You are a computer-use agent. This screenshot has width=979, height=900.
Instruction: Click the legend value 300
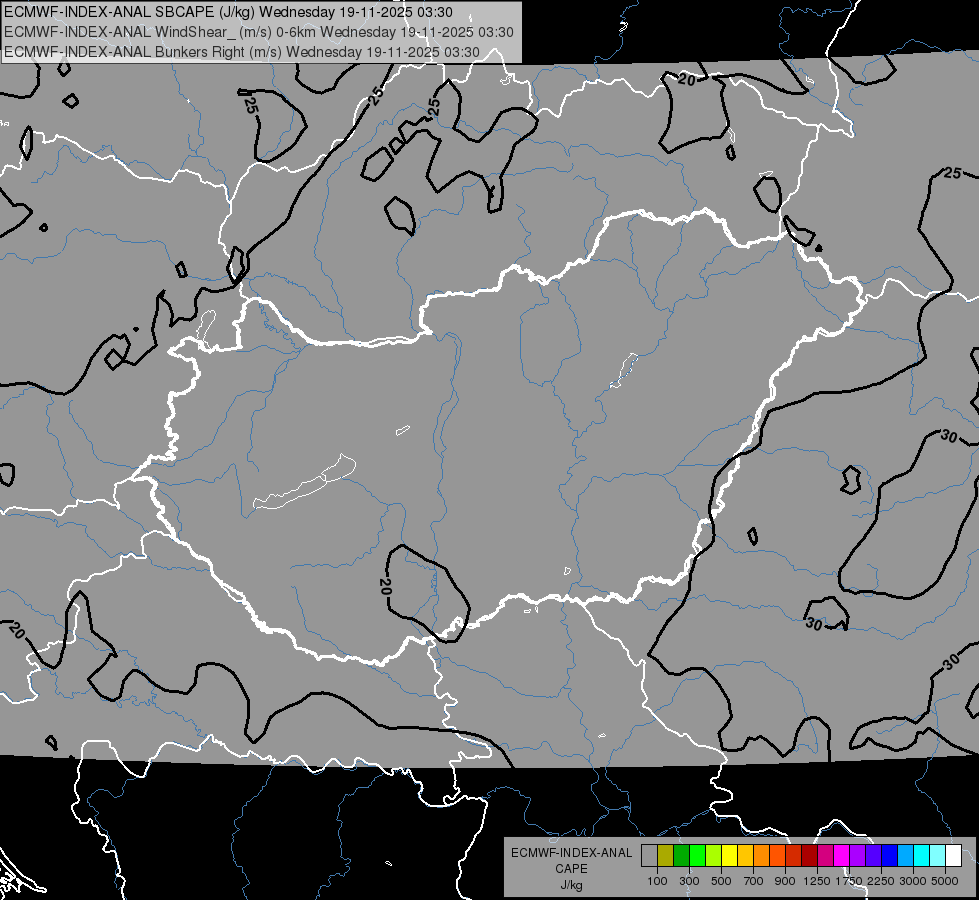(x=689, y=881)
